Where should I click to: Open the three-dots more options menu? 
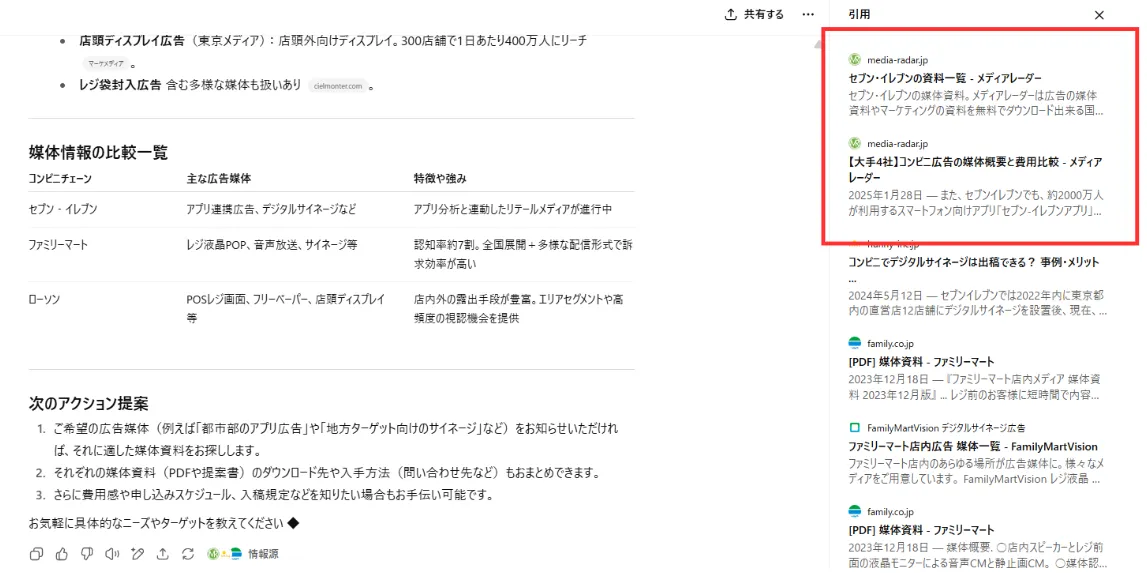pyautogui.click(x=808, y=15)
